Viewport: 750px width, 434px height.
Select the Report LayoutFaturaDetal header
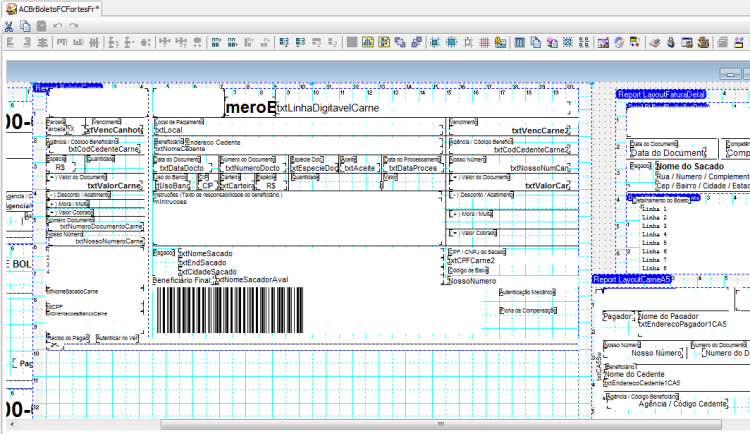point(662,94)
